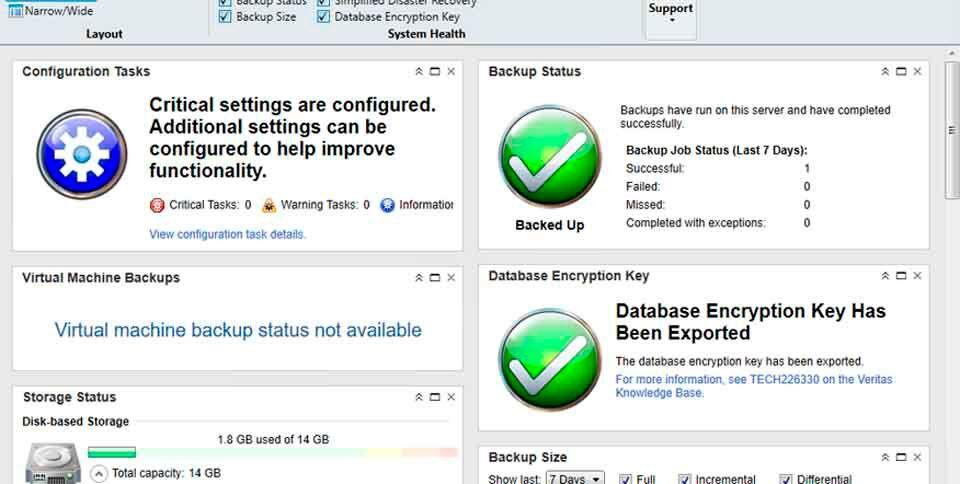Collapse the Total capacity details chevron
This screenshot has width=960, height=484.
(x=99, y=474)
